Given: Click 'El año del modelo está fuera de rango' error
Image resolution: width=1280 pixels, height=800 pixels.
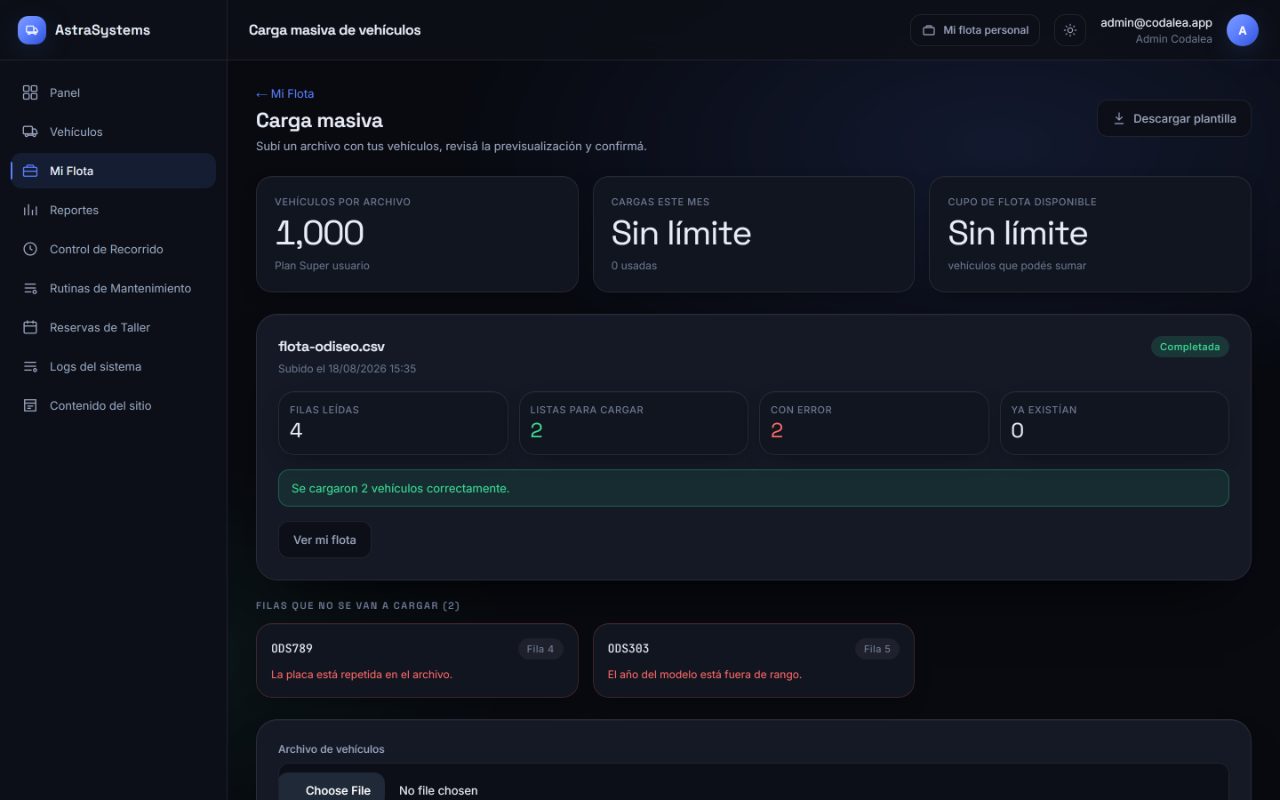Looking at the screenshot, I should click(705, 675).
